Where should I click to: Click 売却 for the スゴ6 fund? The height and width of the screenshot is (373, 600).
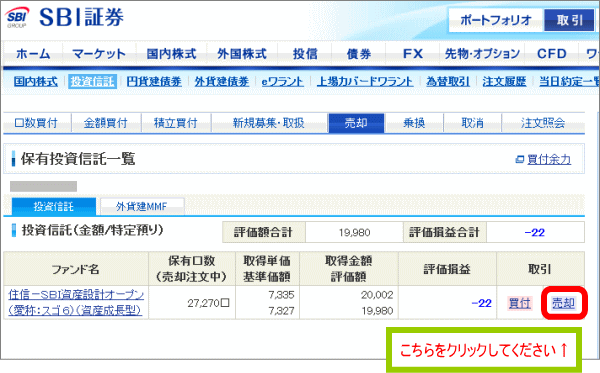point(563,303)
